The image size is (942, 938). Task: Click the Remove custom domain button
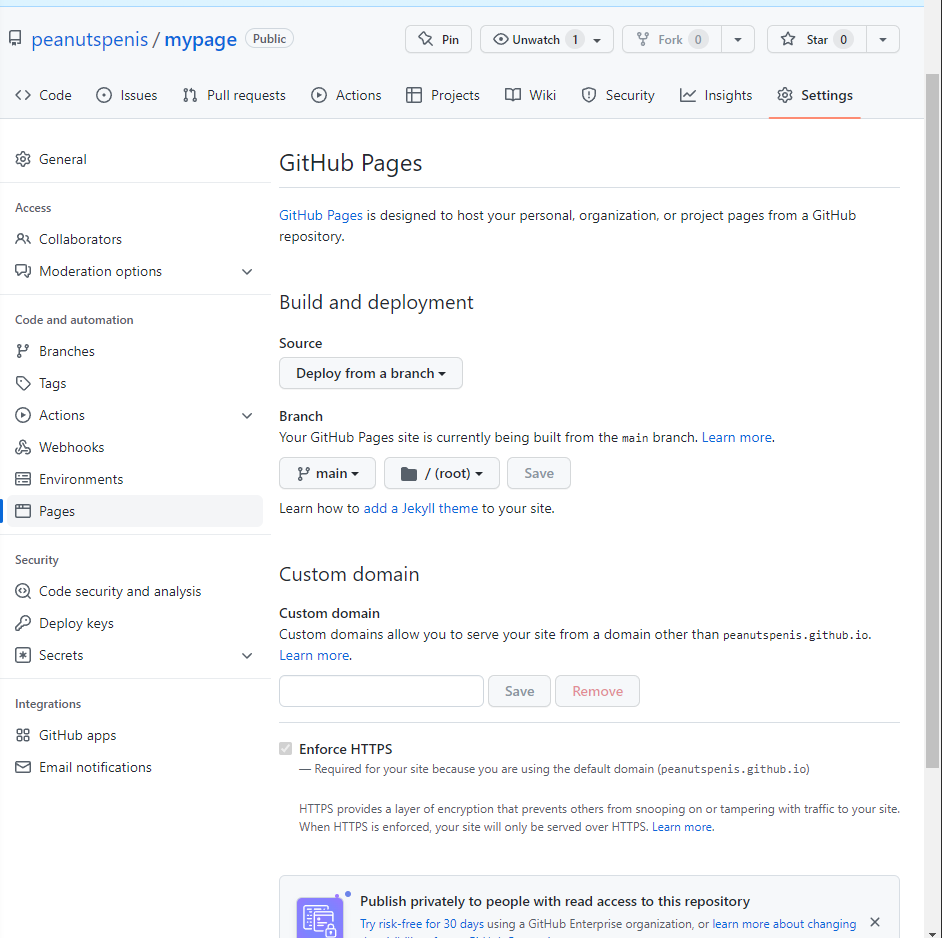coord(597,691)
